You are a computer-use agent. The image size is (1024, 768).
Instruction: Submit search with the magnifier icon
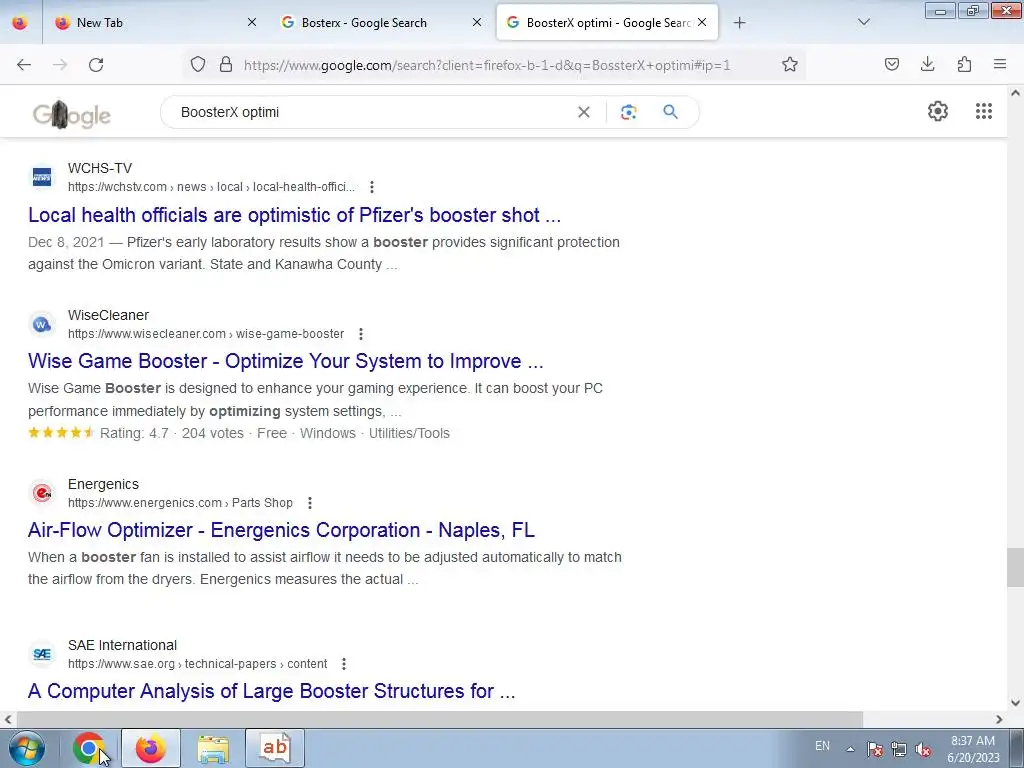[671, 112]
